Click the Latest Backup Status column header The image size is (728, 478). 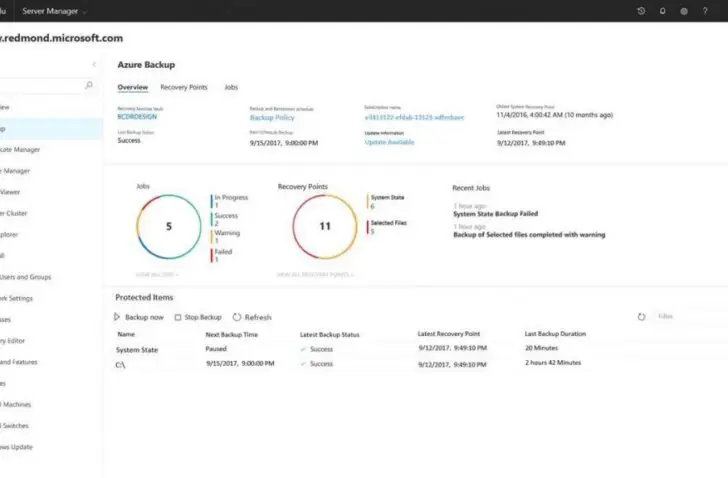click(x=330, y=334)
